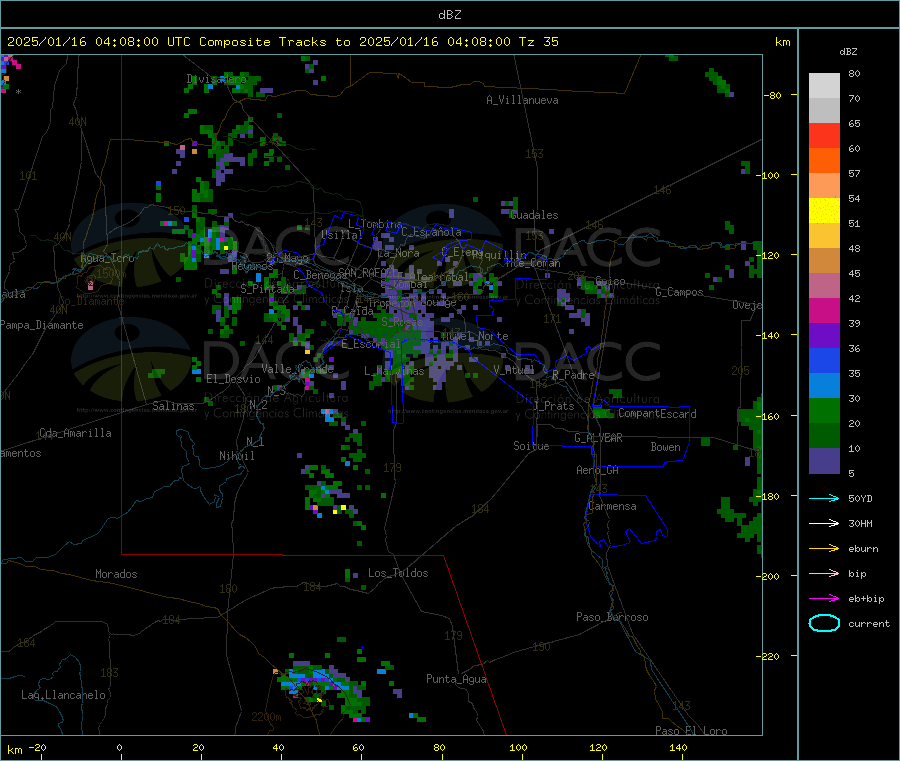Click the 45 dBZ brown-orange color swatch
This screenshot has width=900, height=761.
[x=824, y=261]
